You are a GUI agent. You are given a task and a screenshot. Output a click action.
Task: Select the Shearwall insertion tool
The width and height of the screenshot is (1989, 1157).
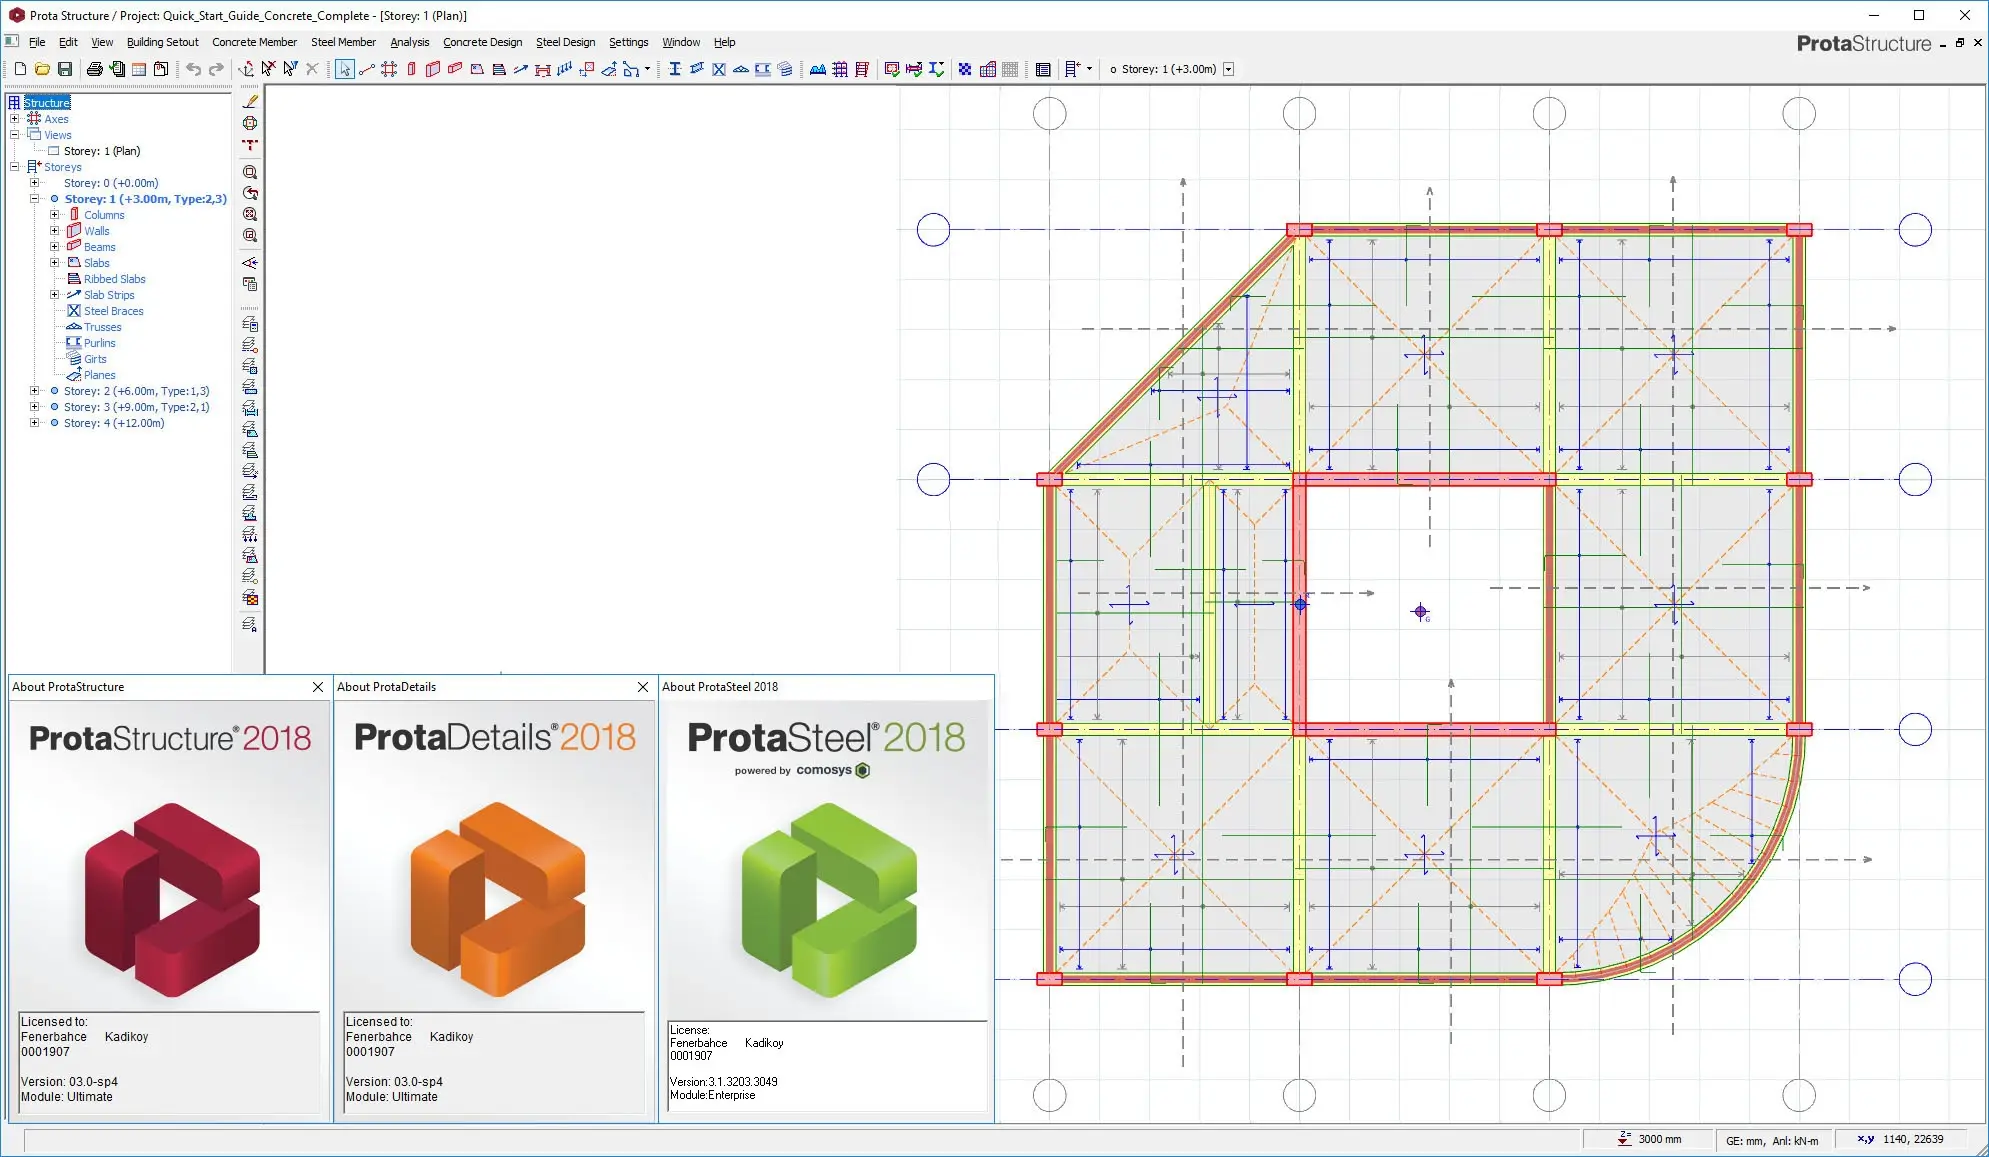coord(433,69)
